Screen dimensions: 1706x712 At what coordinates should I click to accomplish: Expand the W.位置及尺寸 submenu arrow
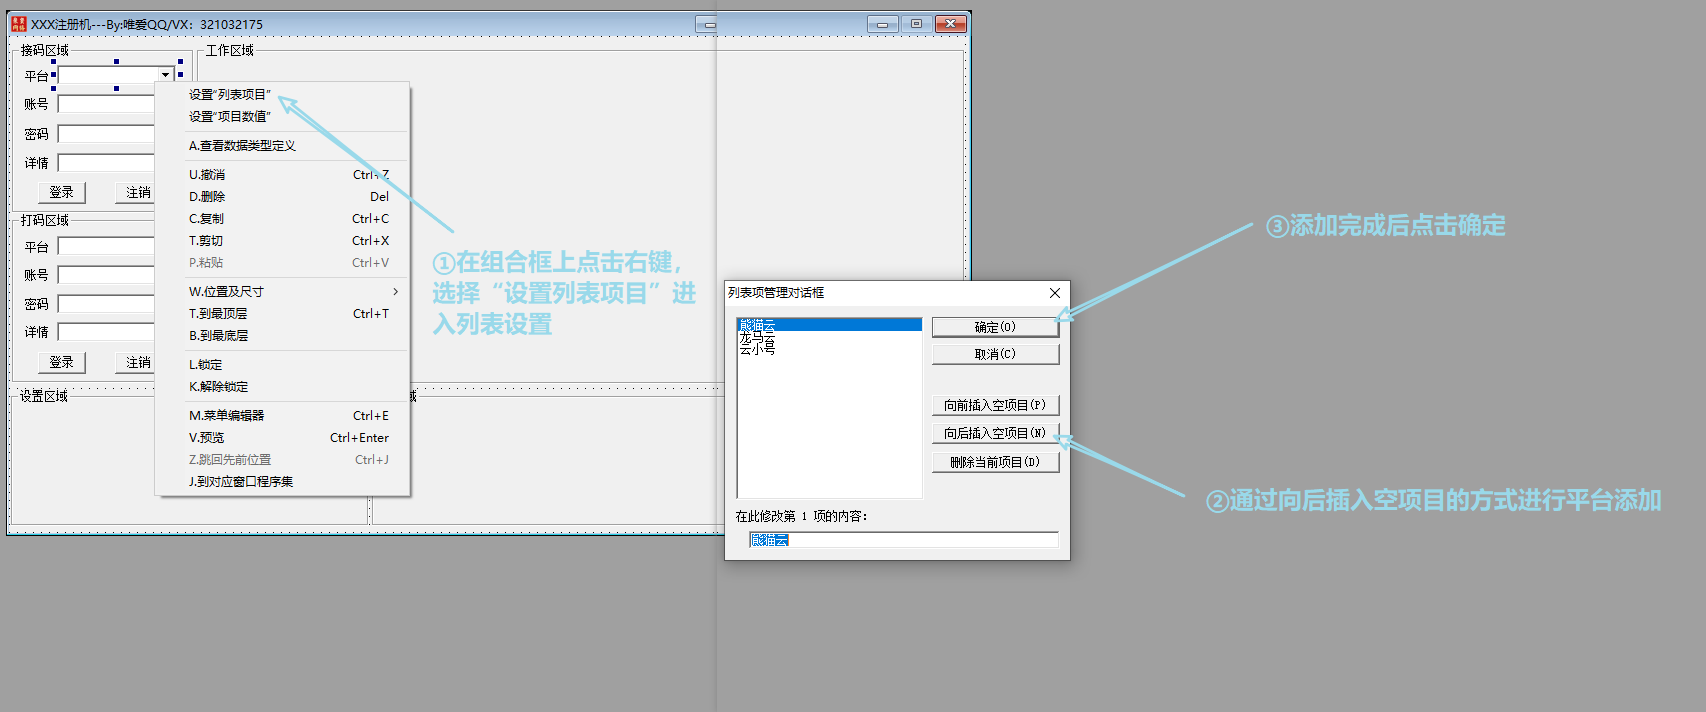[396, 292]
